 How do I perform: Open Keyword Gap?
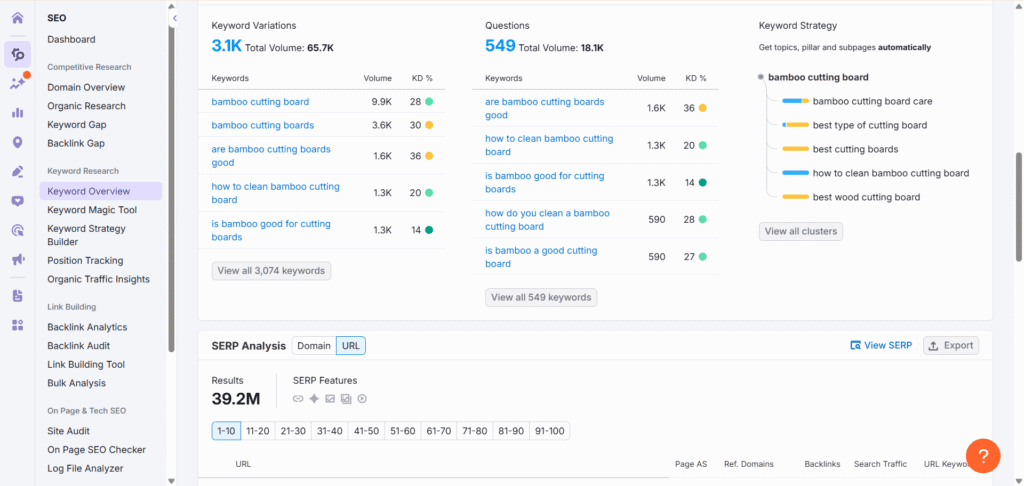[x=76, y=124]
